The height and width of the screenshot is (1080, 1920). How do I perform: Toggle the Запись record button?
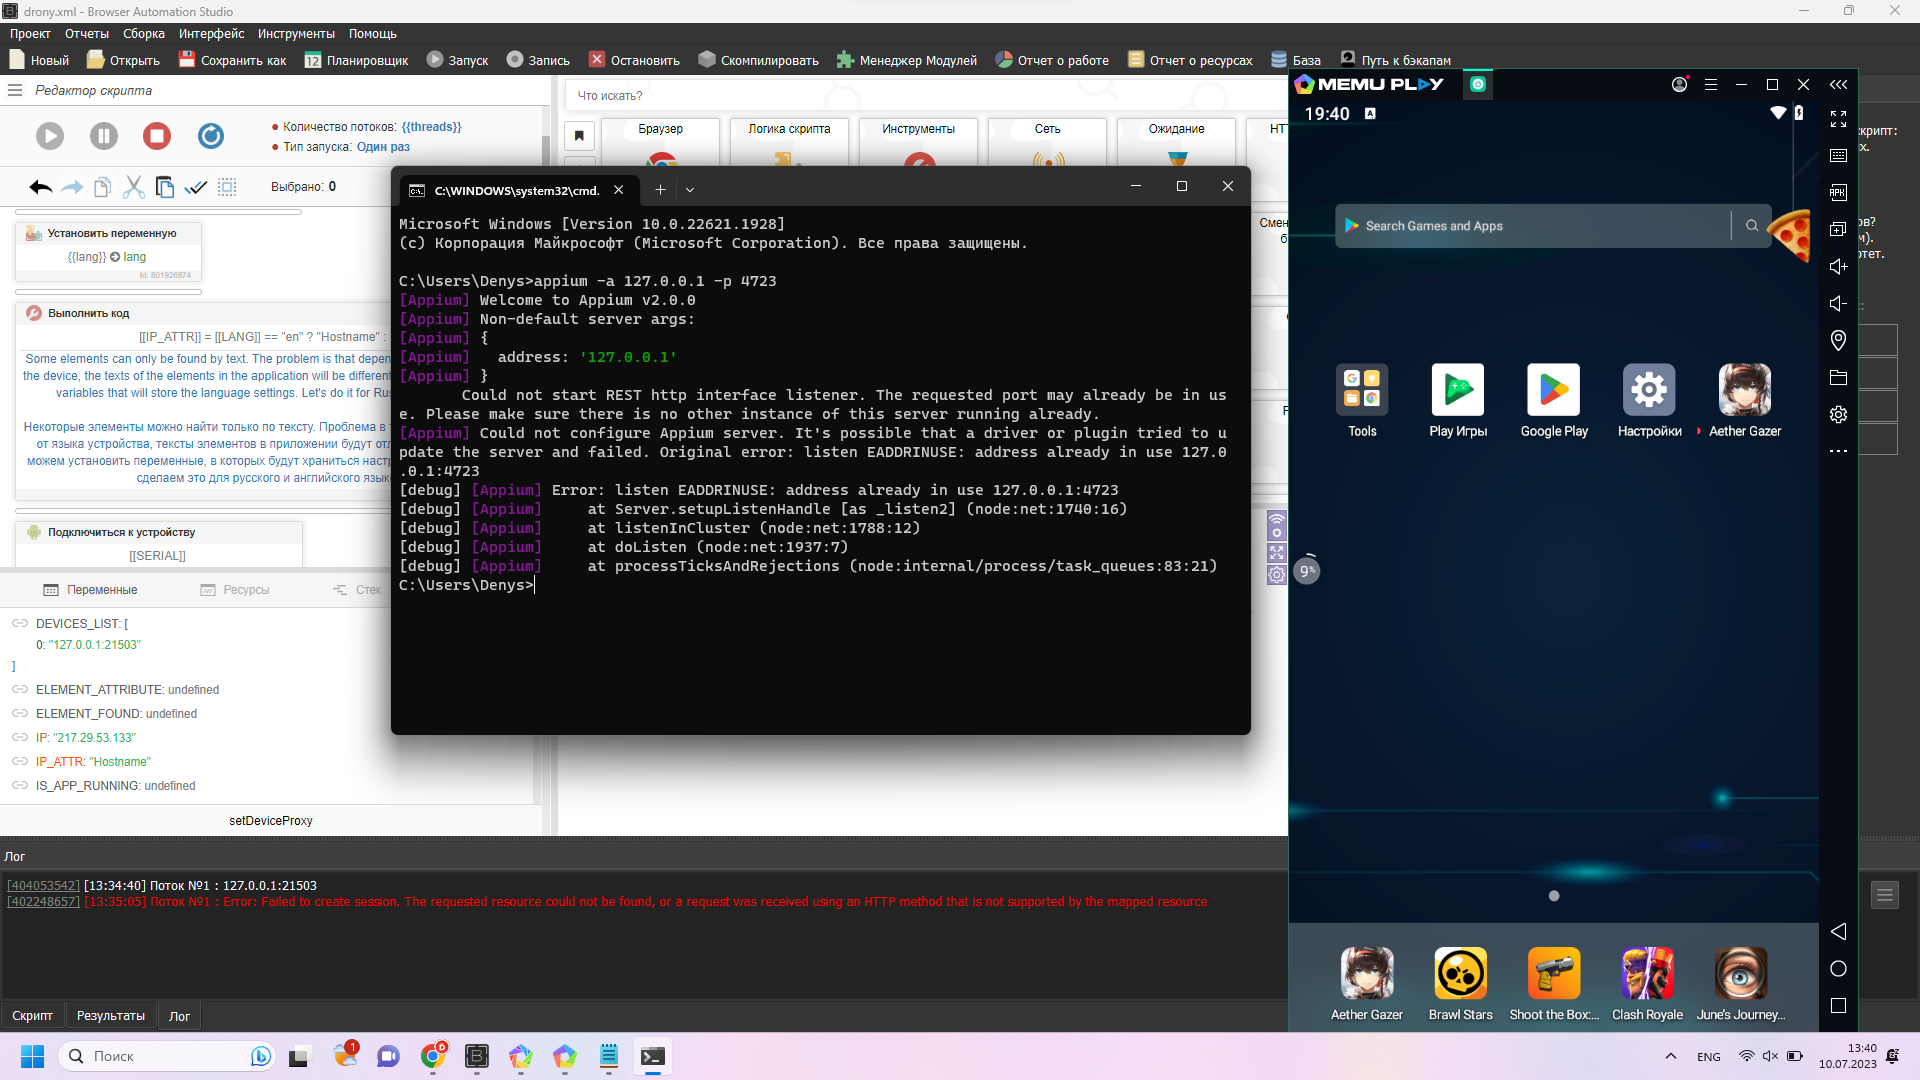538,60
